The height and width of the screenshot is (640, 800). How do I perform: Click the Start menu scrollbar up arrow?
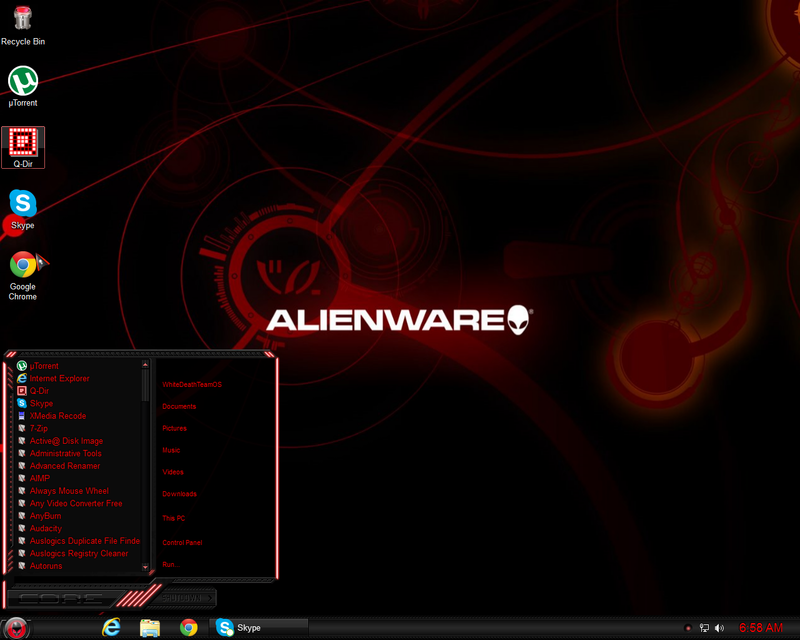[x=145, y=365]
